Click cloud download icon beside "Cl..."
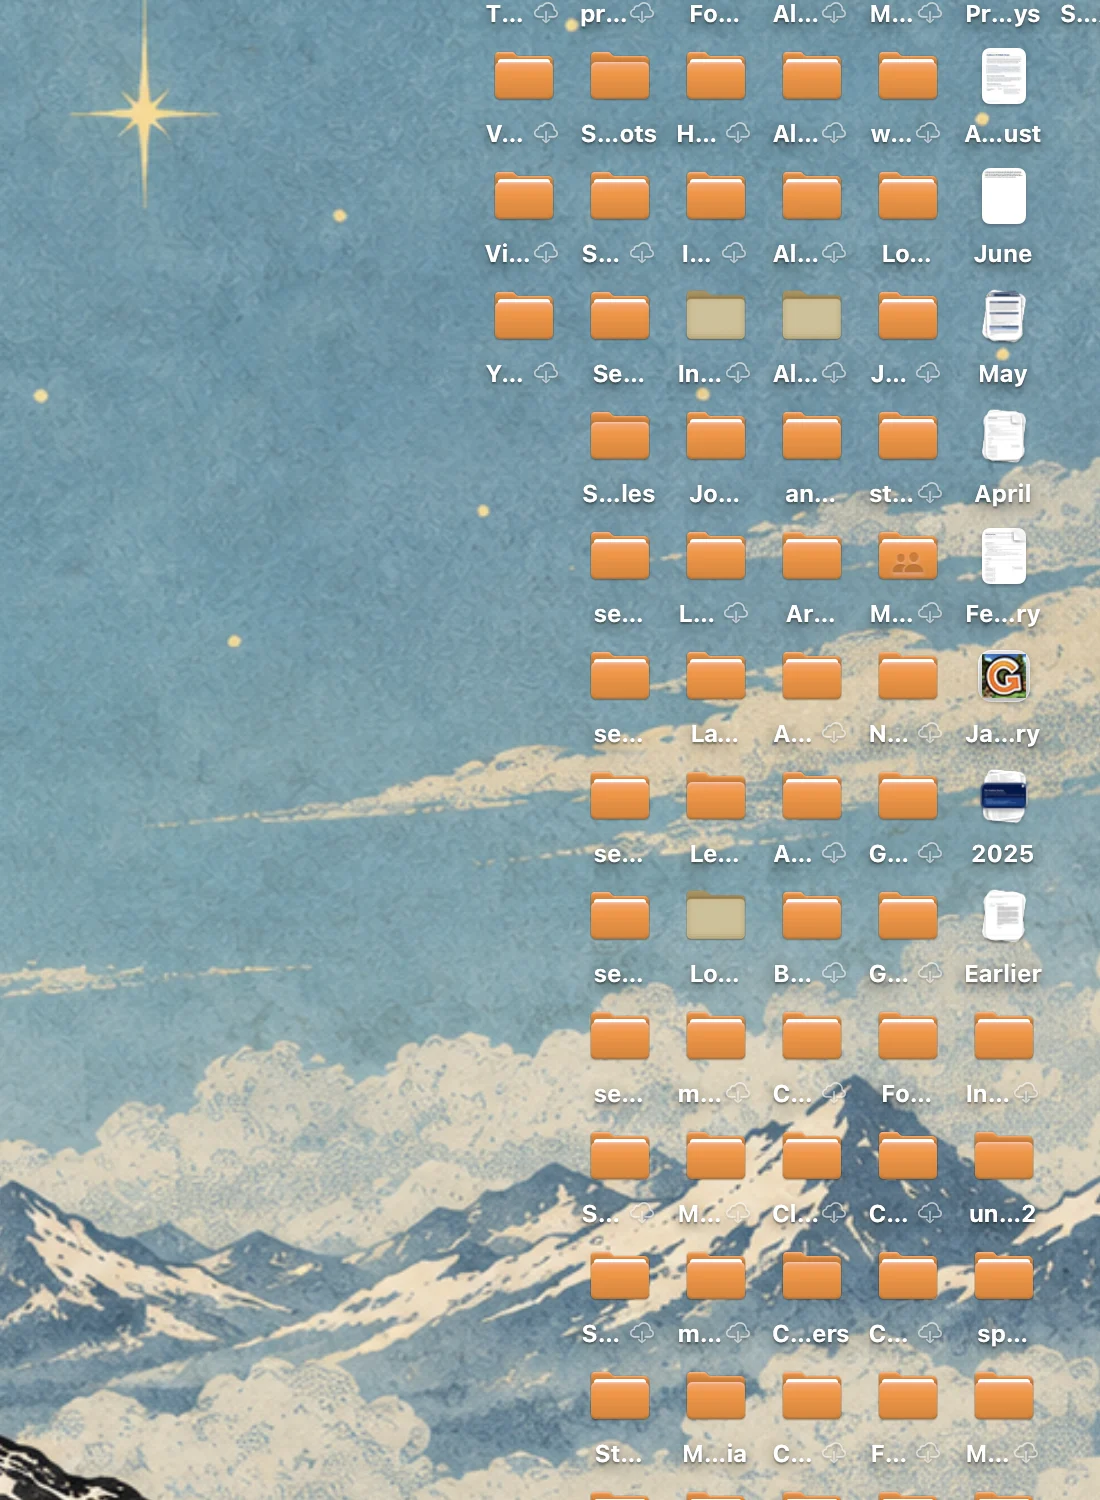The width and height of the screenshot is (1100, 1500). (x=834, y=1212)
